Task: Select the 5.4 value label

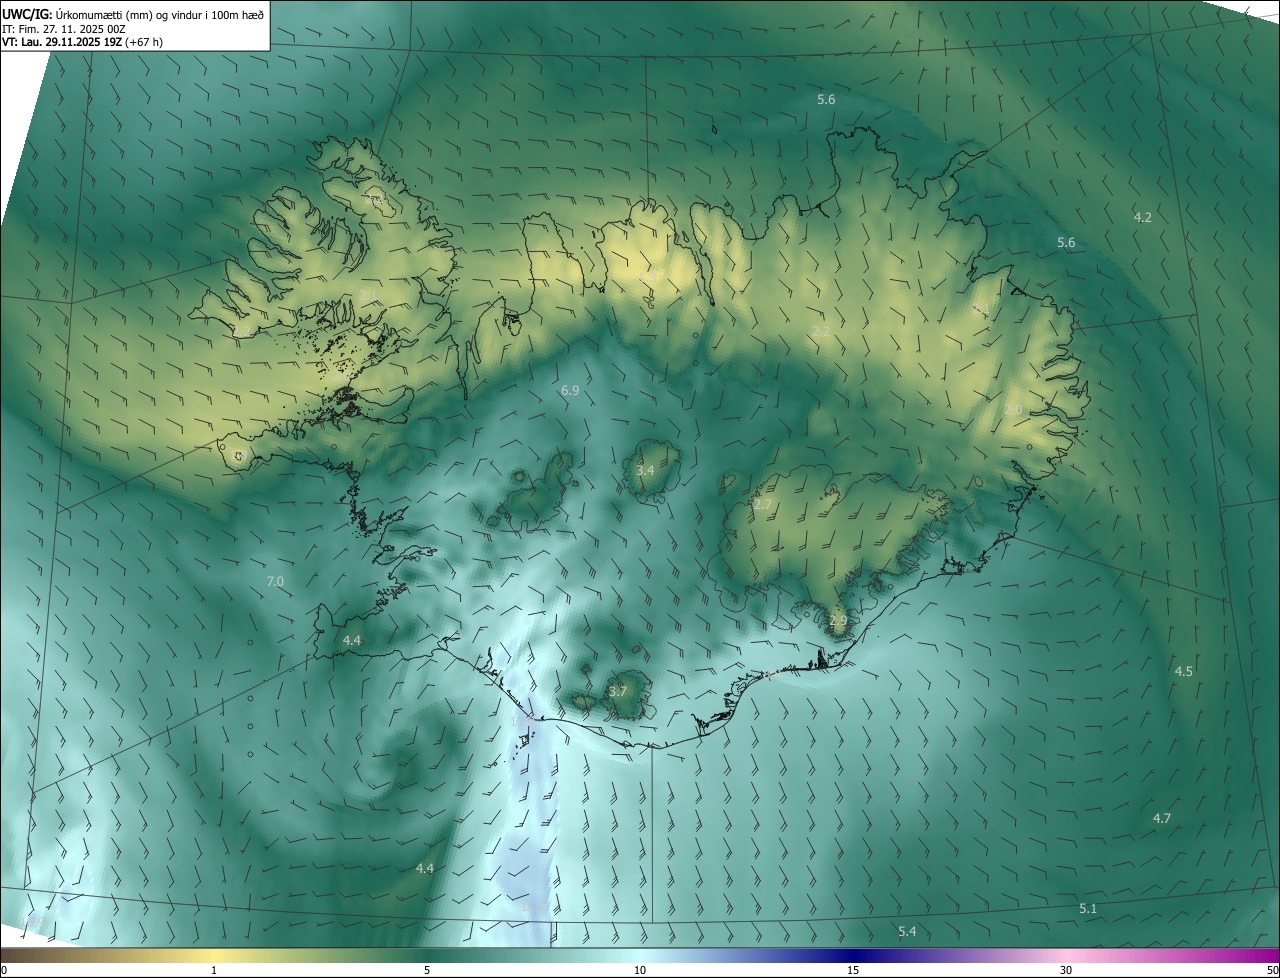Action: [907, 932]
